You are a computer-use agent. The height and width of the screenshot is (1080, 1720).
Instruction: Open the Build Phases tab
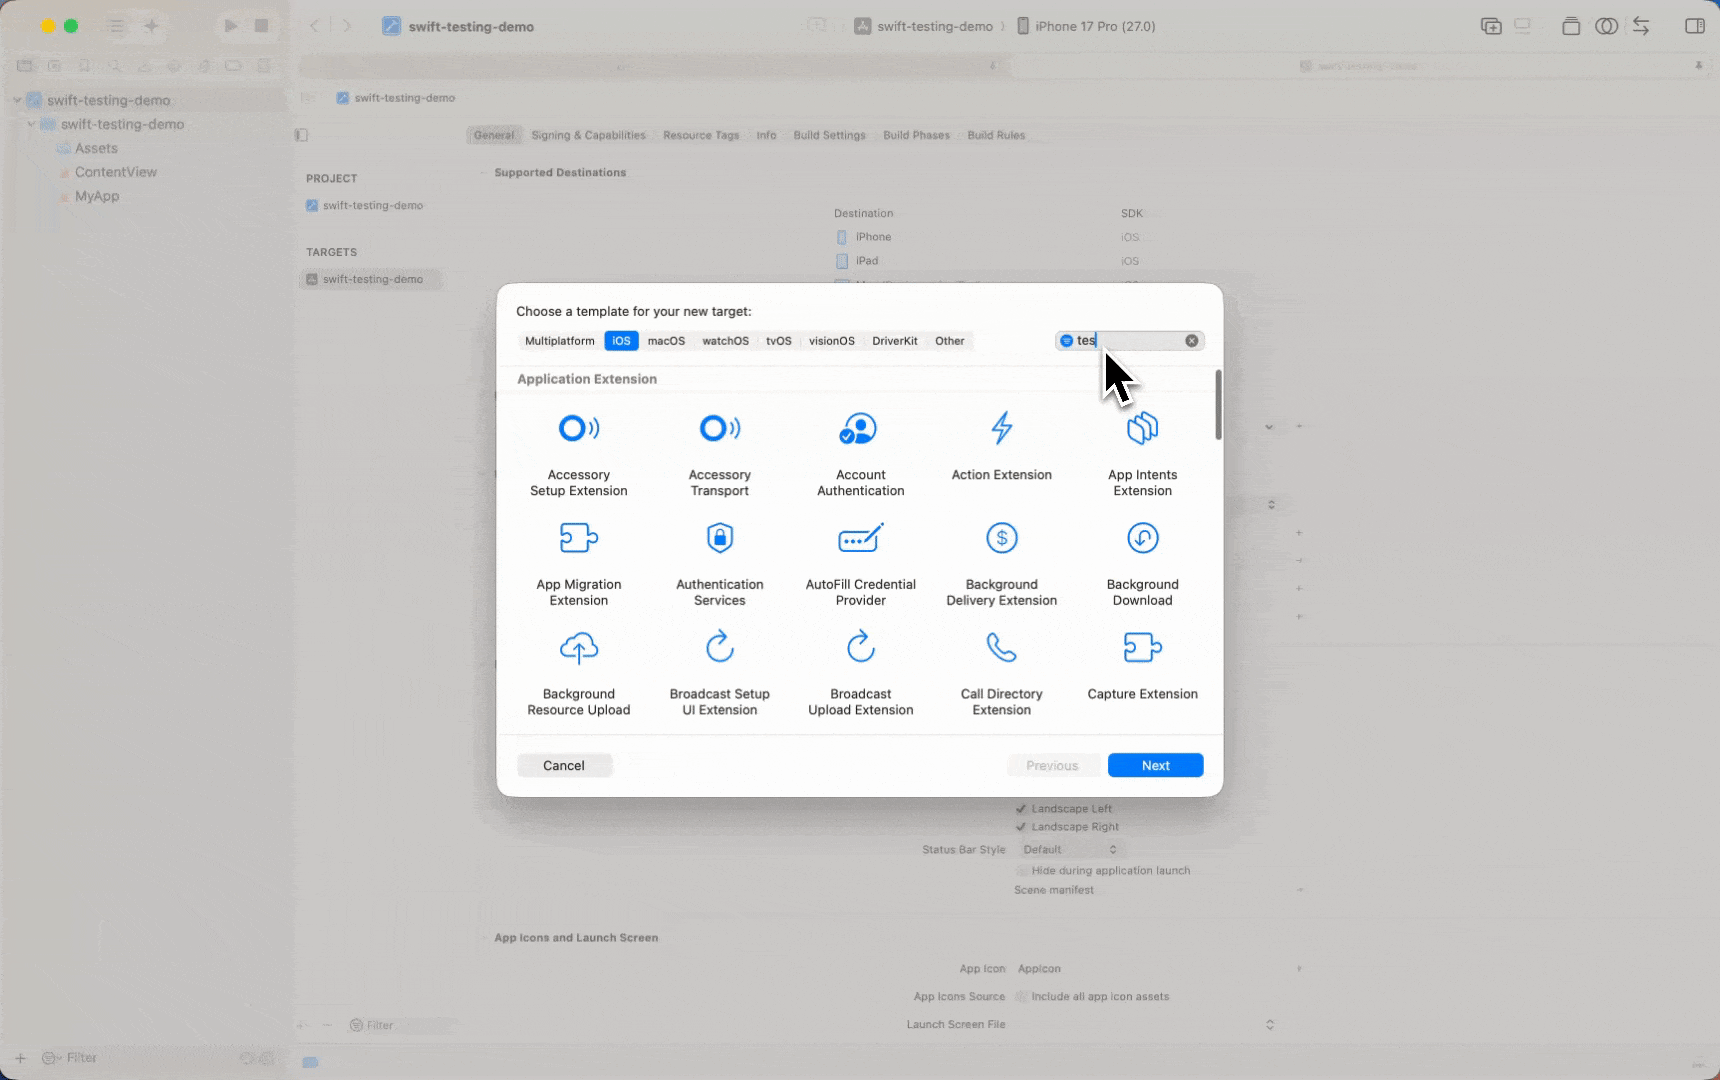pos(916,135)
